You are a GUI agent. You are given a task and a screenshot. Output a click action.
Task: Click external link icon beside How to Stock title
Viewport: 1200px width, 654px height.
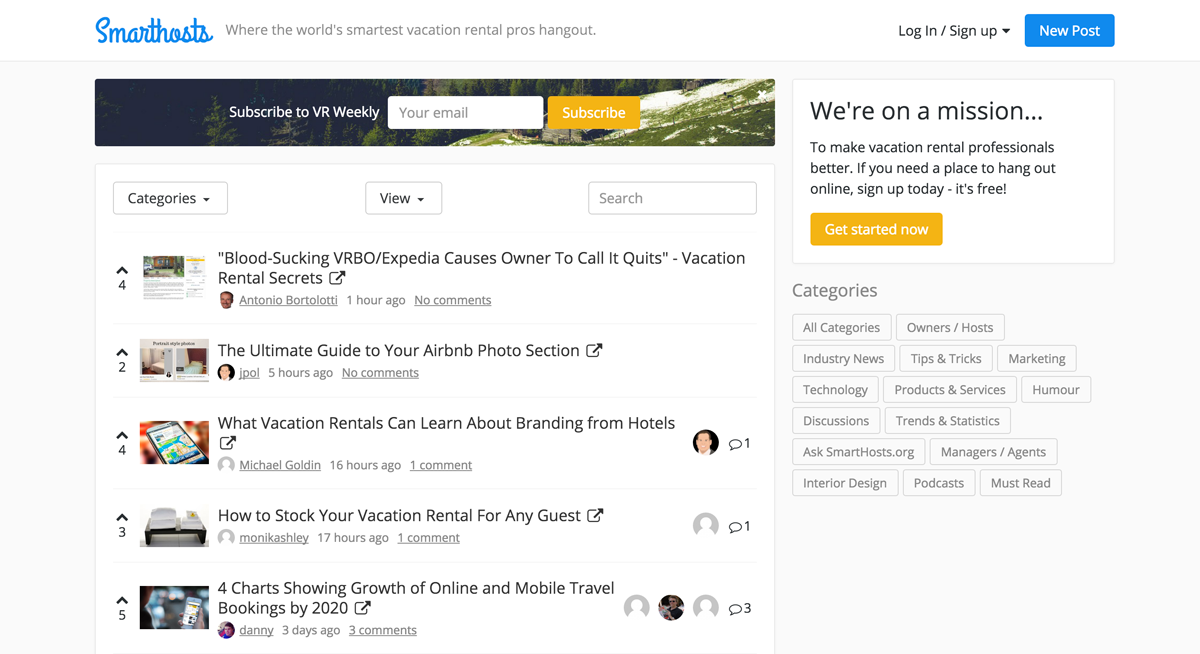595,516
